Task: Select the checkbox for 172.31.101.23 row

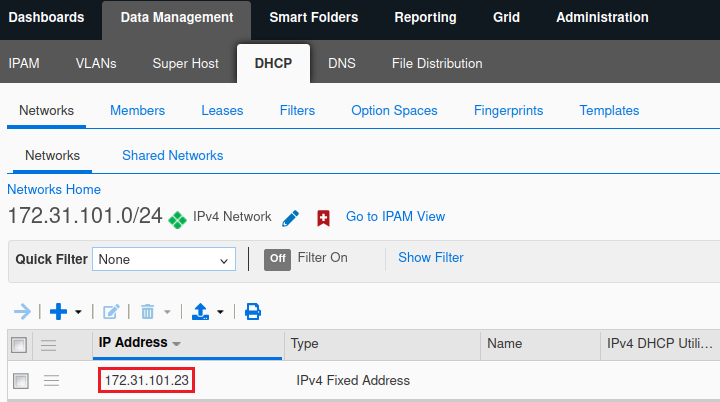Action: (20, 380)
